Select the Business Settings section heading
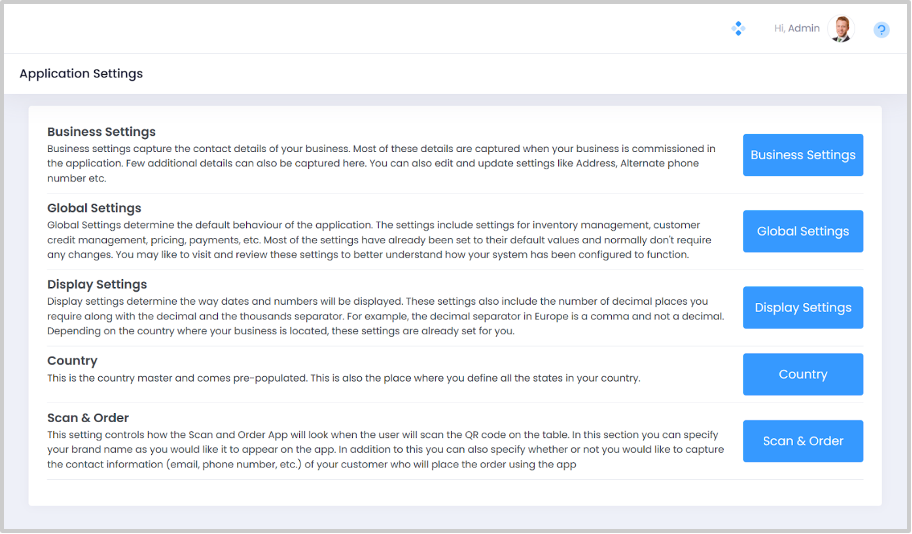Screen dimensions: 912x534 click(x=101, y=132)
